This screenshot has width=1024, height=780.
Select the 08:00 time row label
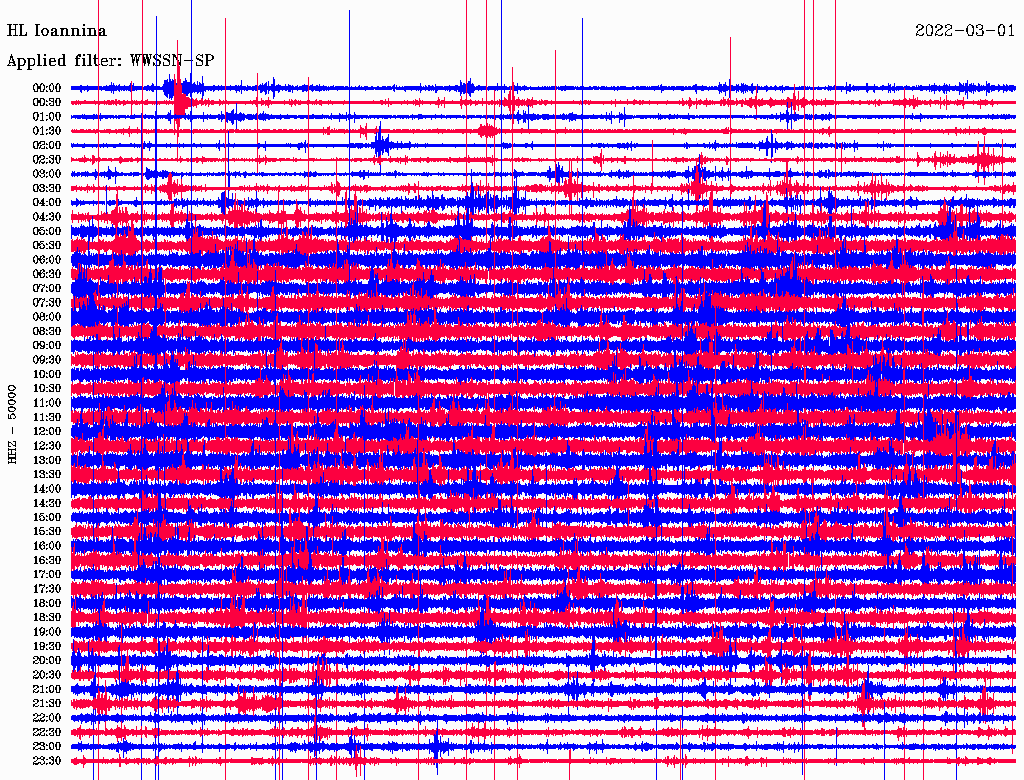(x=47, y=317)
